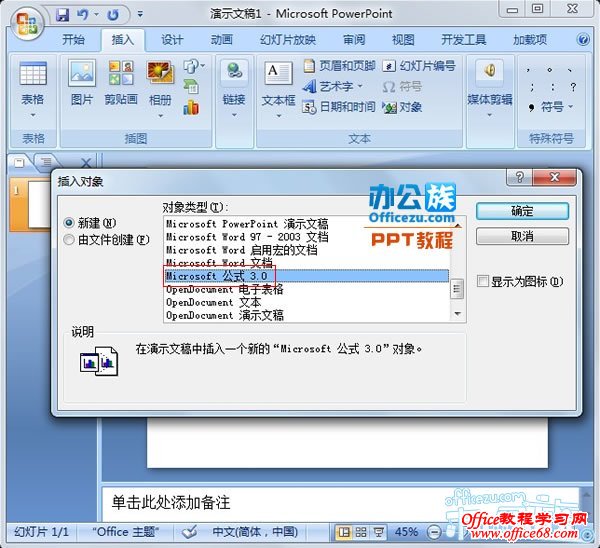Switch to the 设计 ribbon tab
The image size is (600, 548).
point(172,40)
